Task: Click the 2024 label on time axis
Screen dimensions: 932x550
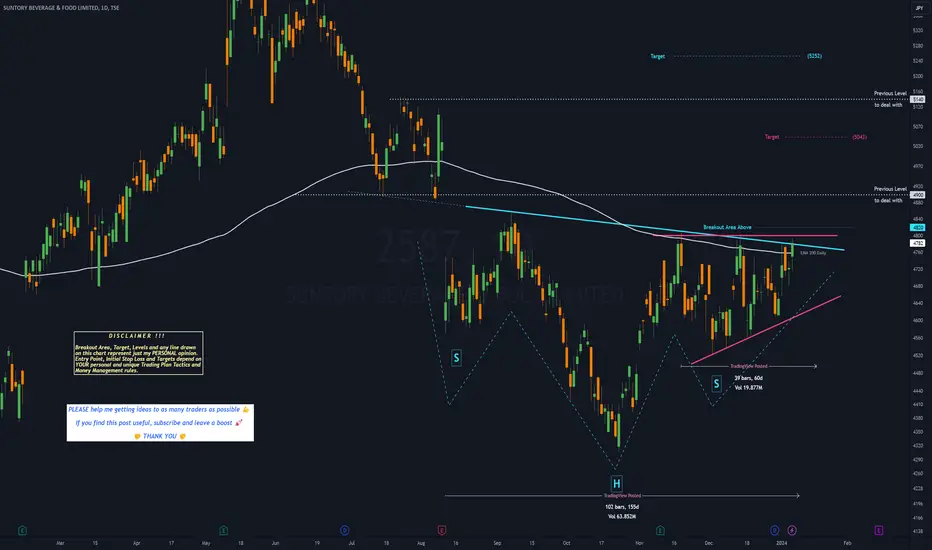Action: point(782,543)
